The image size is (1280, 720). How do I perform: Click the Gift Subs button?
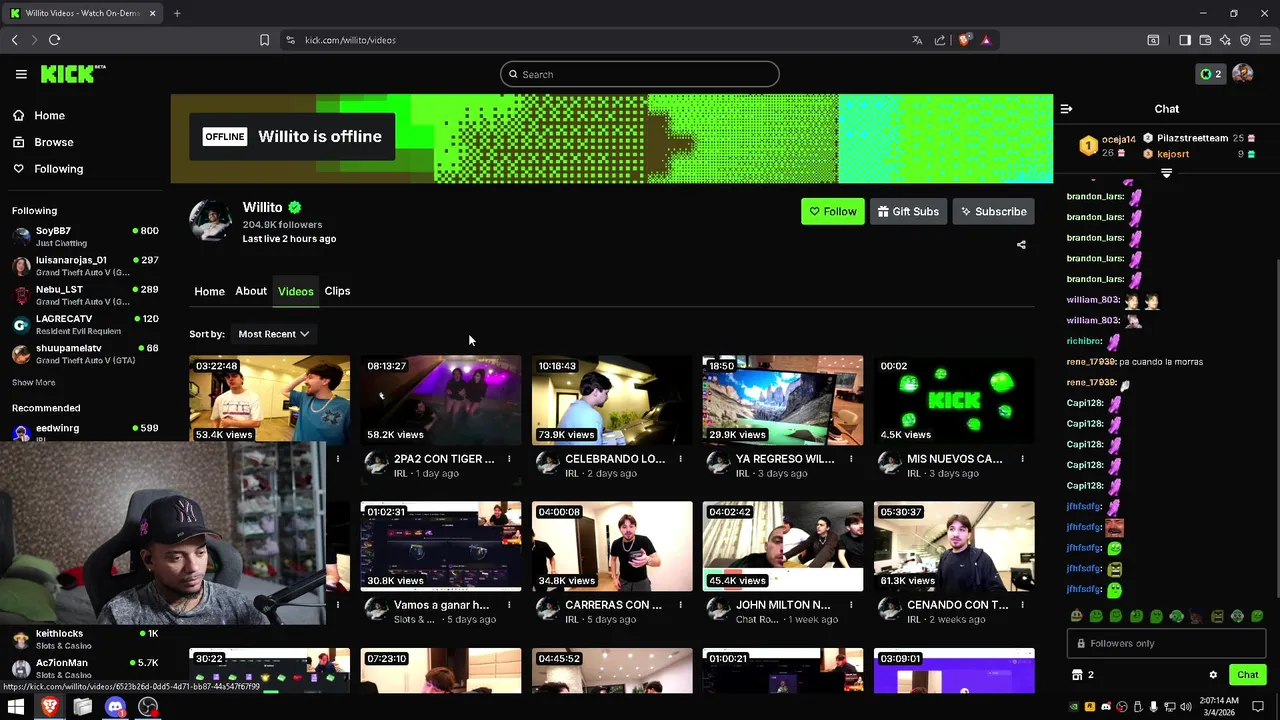(908, 212)
